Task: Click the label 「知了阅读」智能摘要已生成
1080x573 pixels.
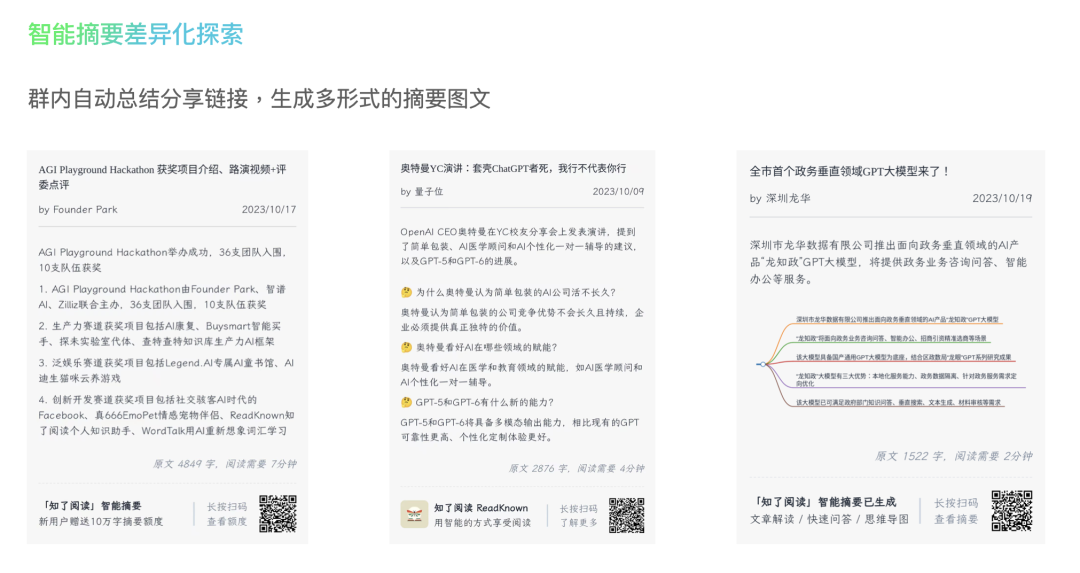Action: point(823,502)
